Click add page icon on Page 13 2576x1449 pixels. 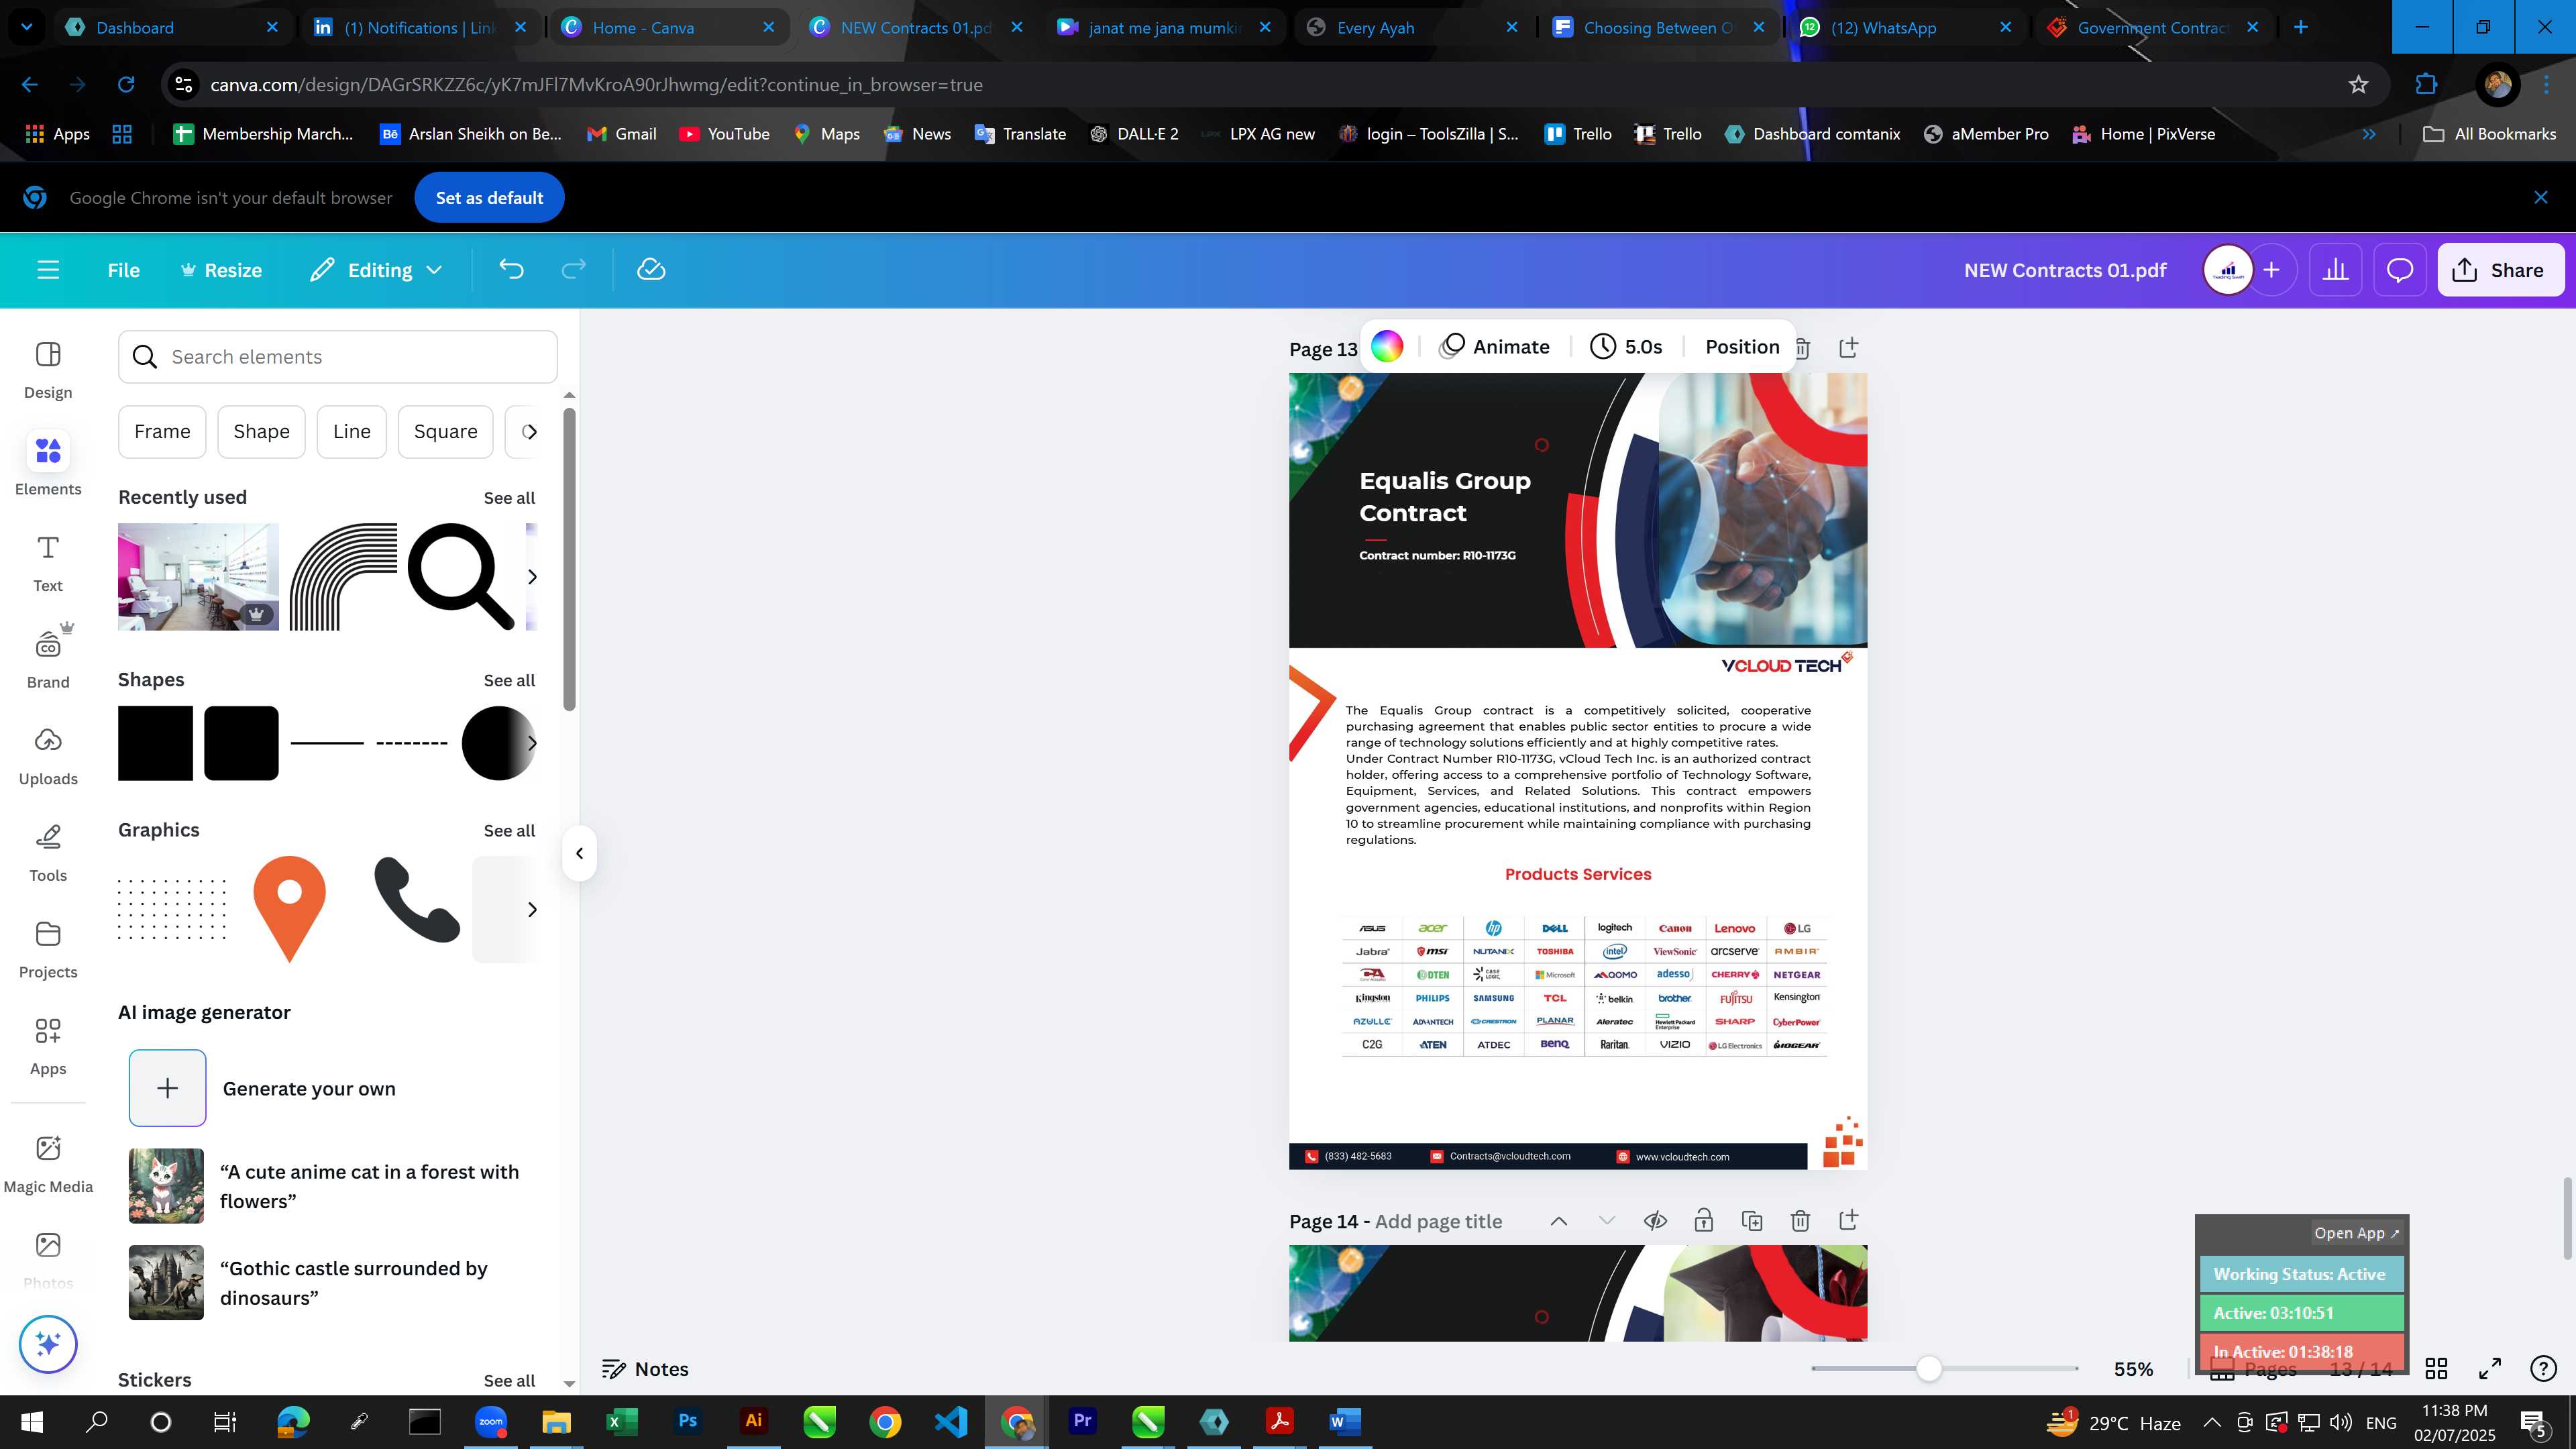[x=1848, y=348]
